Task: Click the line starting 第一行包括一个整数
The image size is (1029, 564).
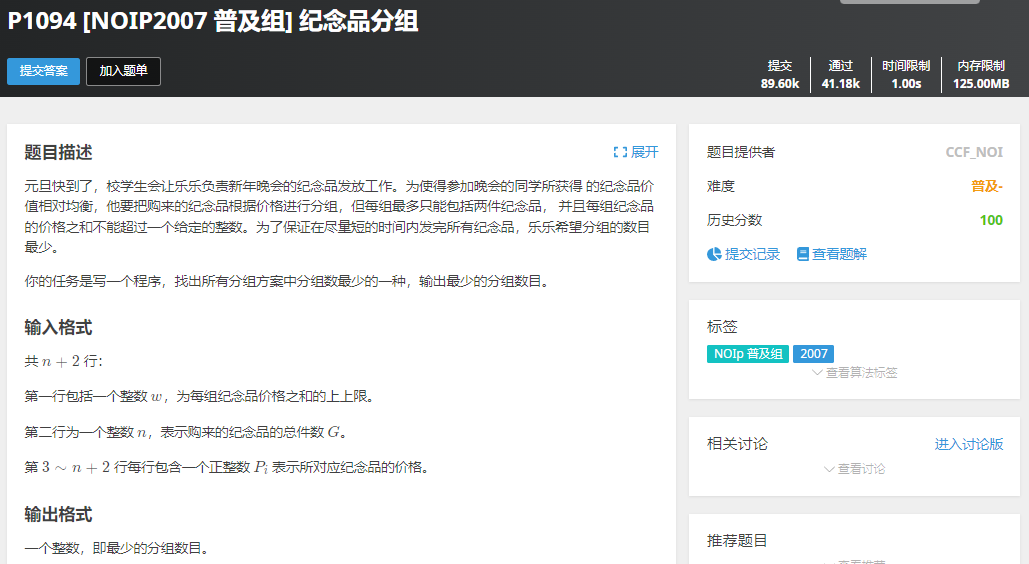Action: [202, 397]
